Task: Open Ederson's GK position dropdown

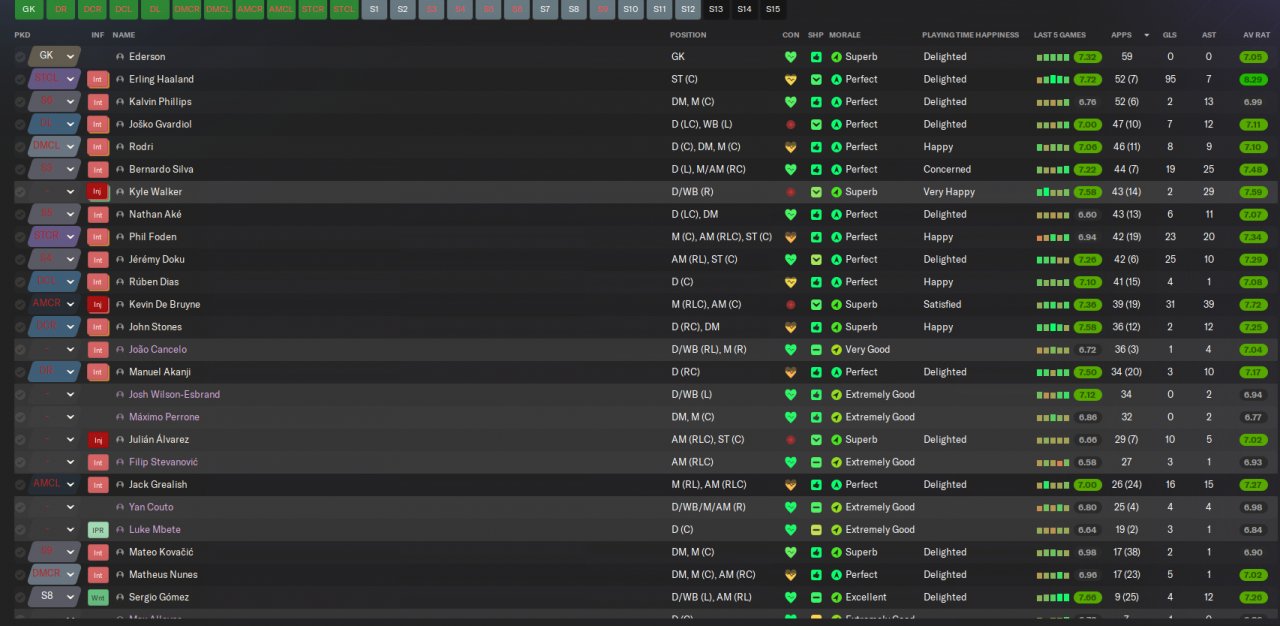Action: [54, 57]
